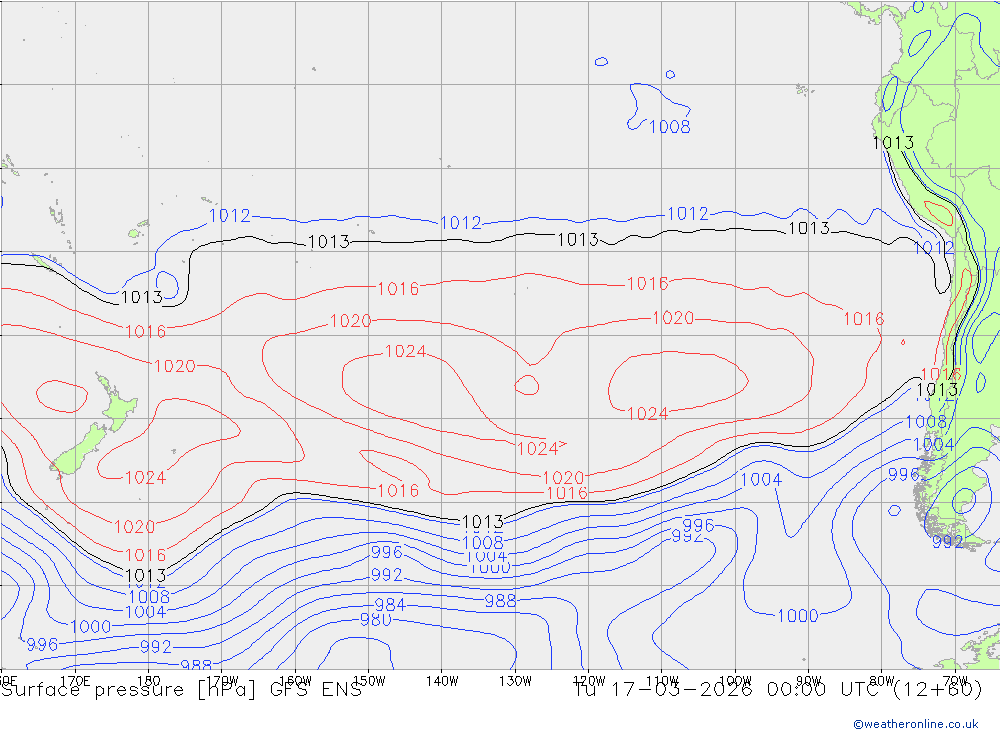Click the 1008 label on the isolated tropical contour
This screenshot has width=1000, height=733.
pos(670,127)
